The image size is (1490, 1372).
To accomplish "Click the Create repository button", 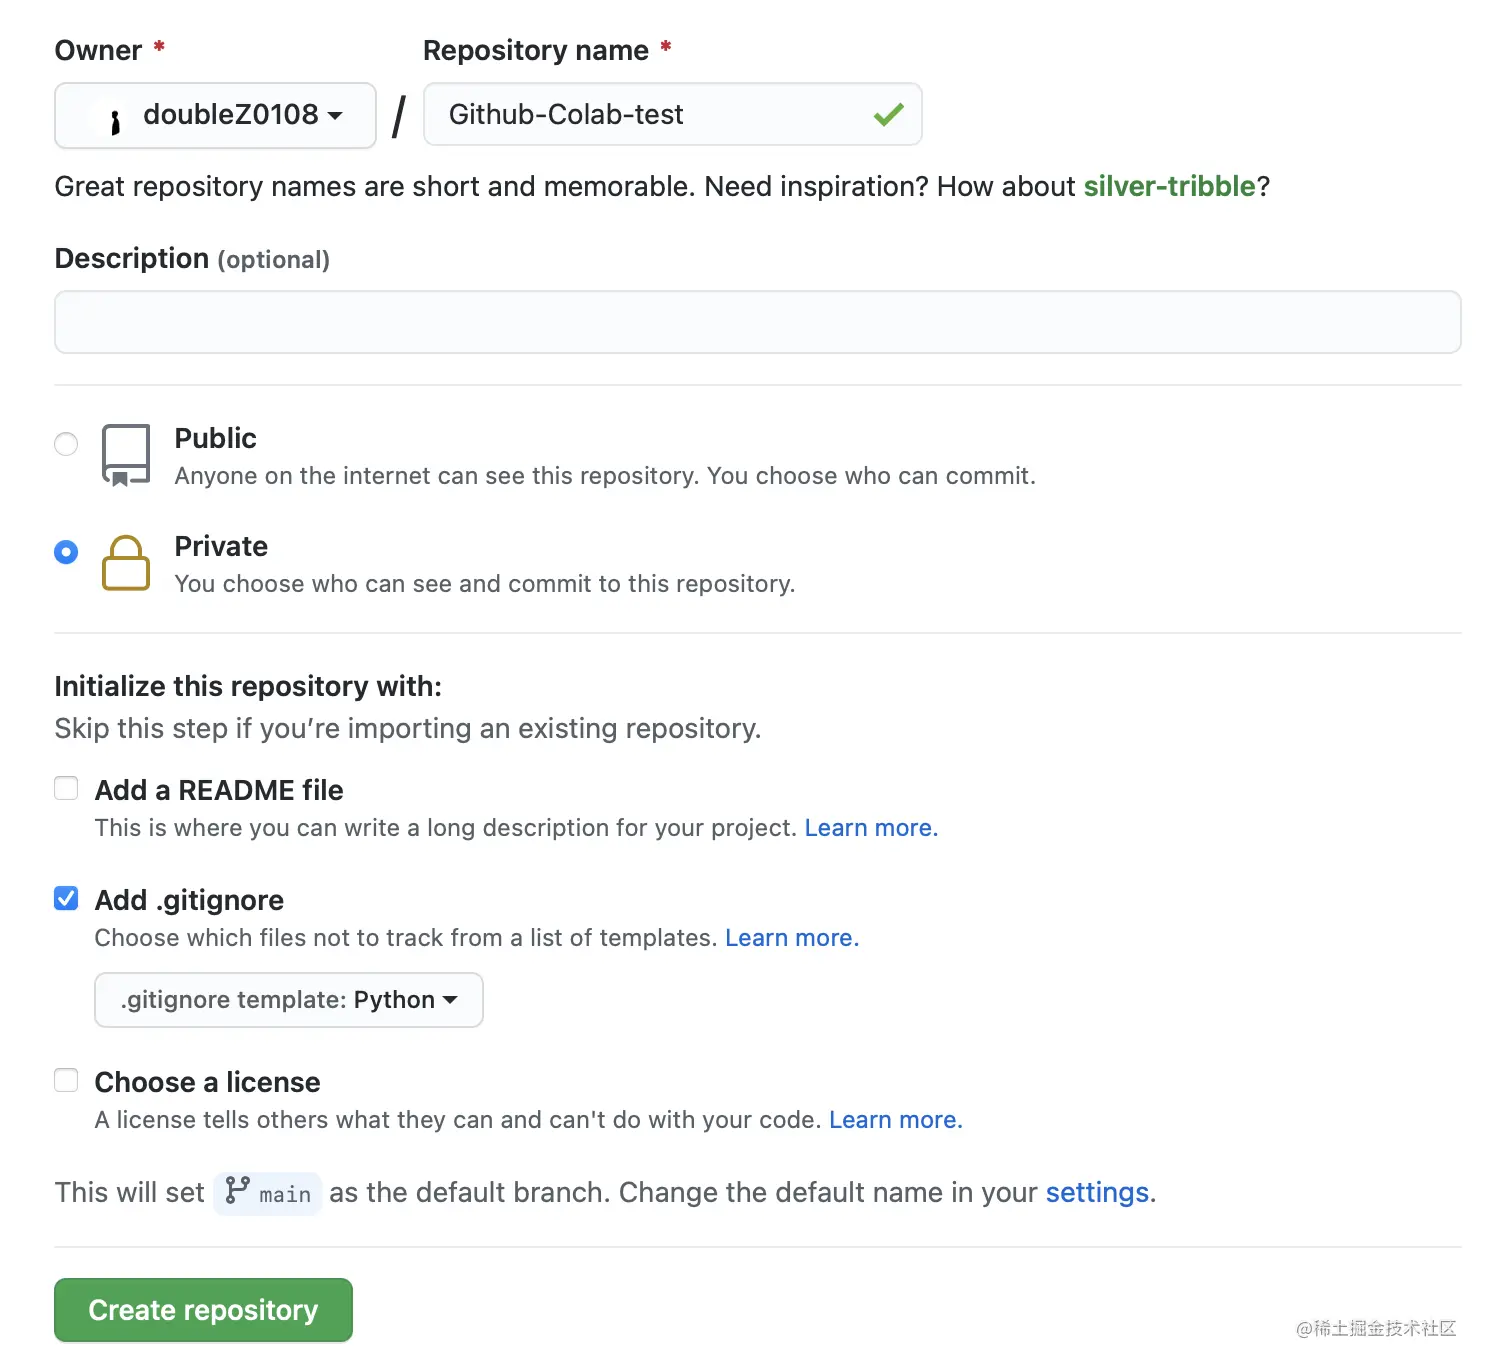I will point(203,1310).
